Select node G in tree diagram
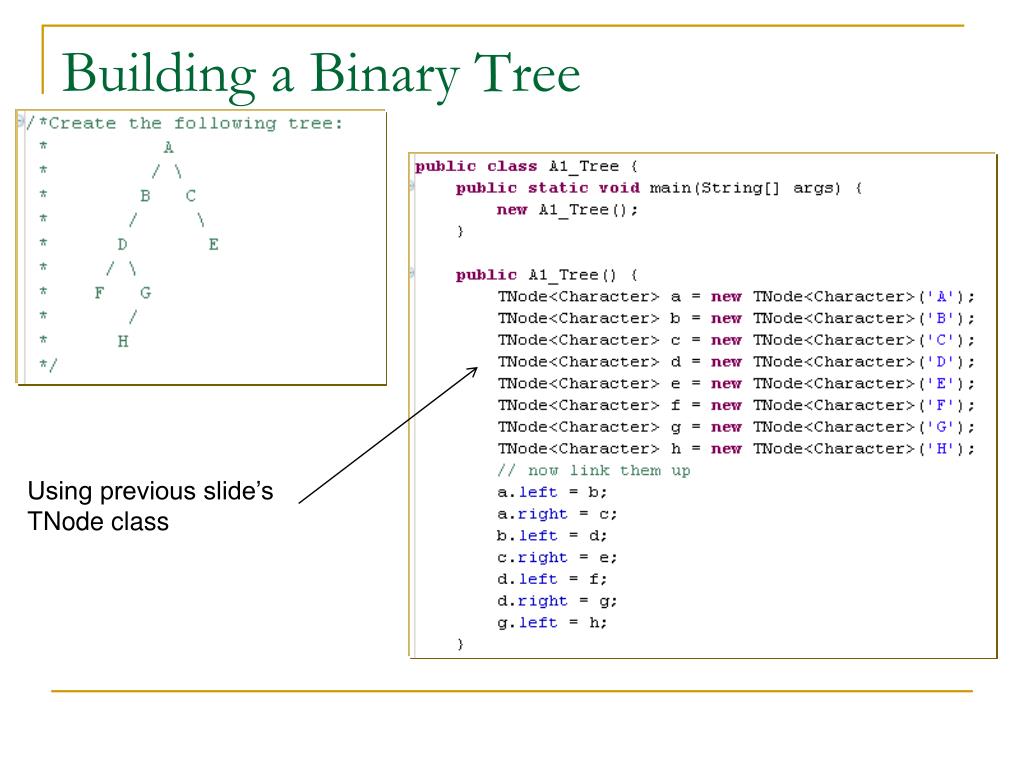Screen dimensions: 1024x768 click(145, 293)
